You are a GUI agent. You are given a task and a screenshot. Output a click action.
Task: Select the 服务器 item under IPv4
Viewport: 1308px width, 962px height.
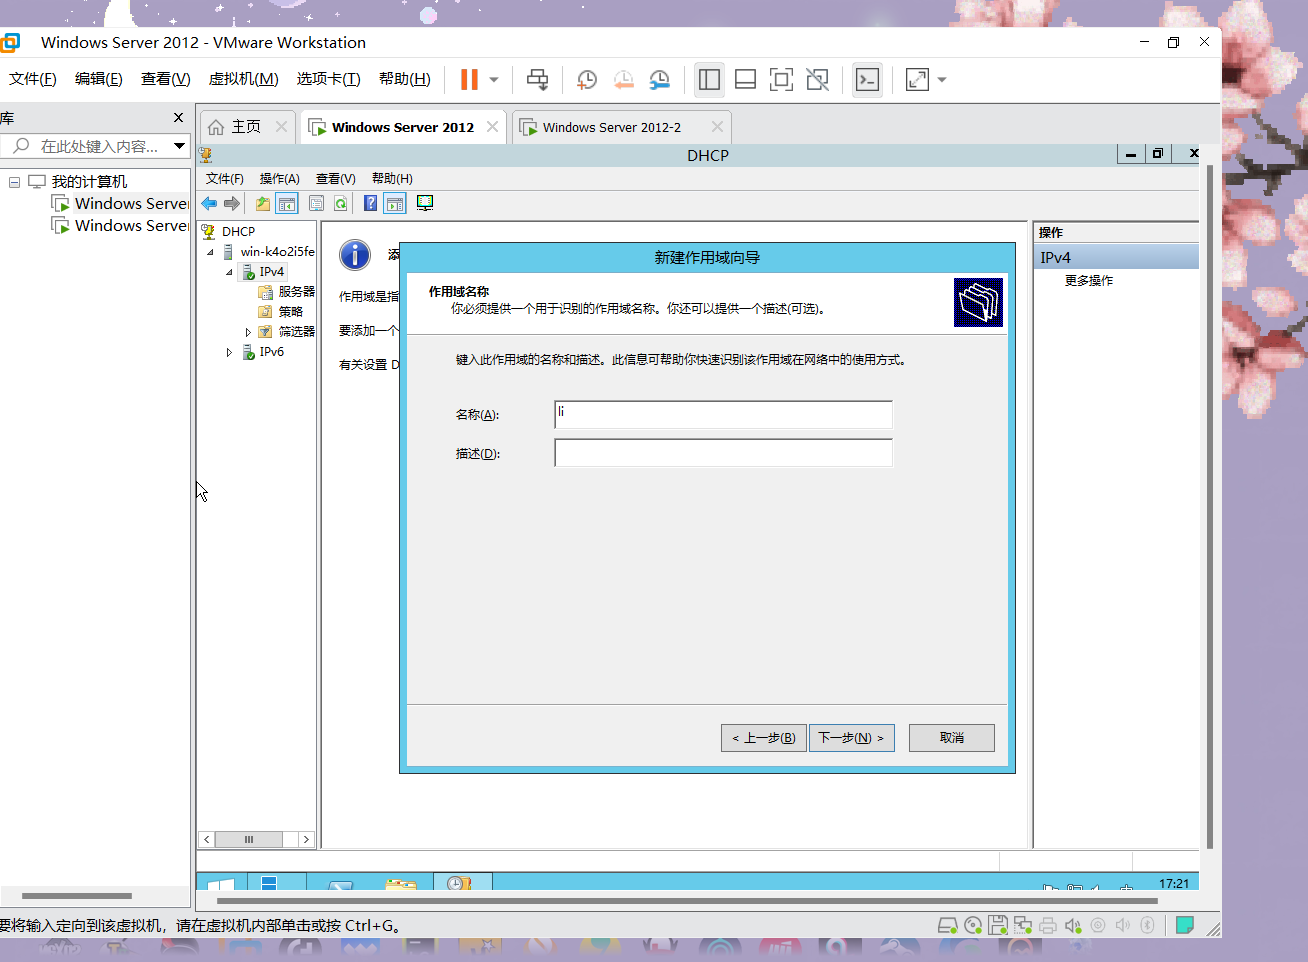tap(286, 292)
